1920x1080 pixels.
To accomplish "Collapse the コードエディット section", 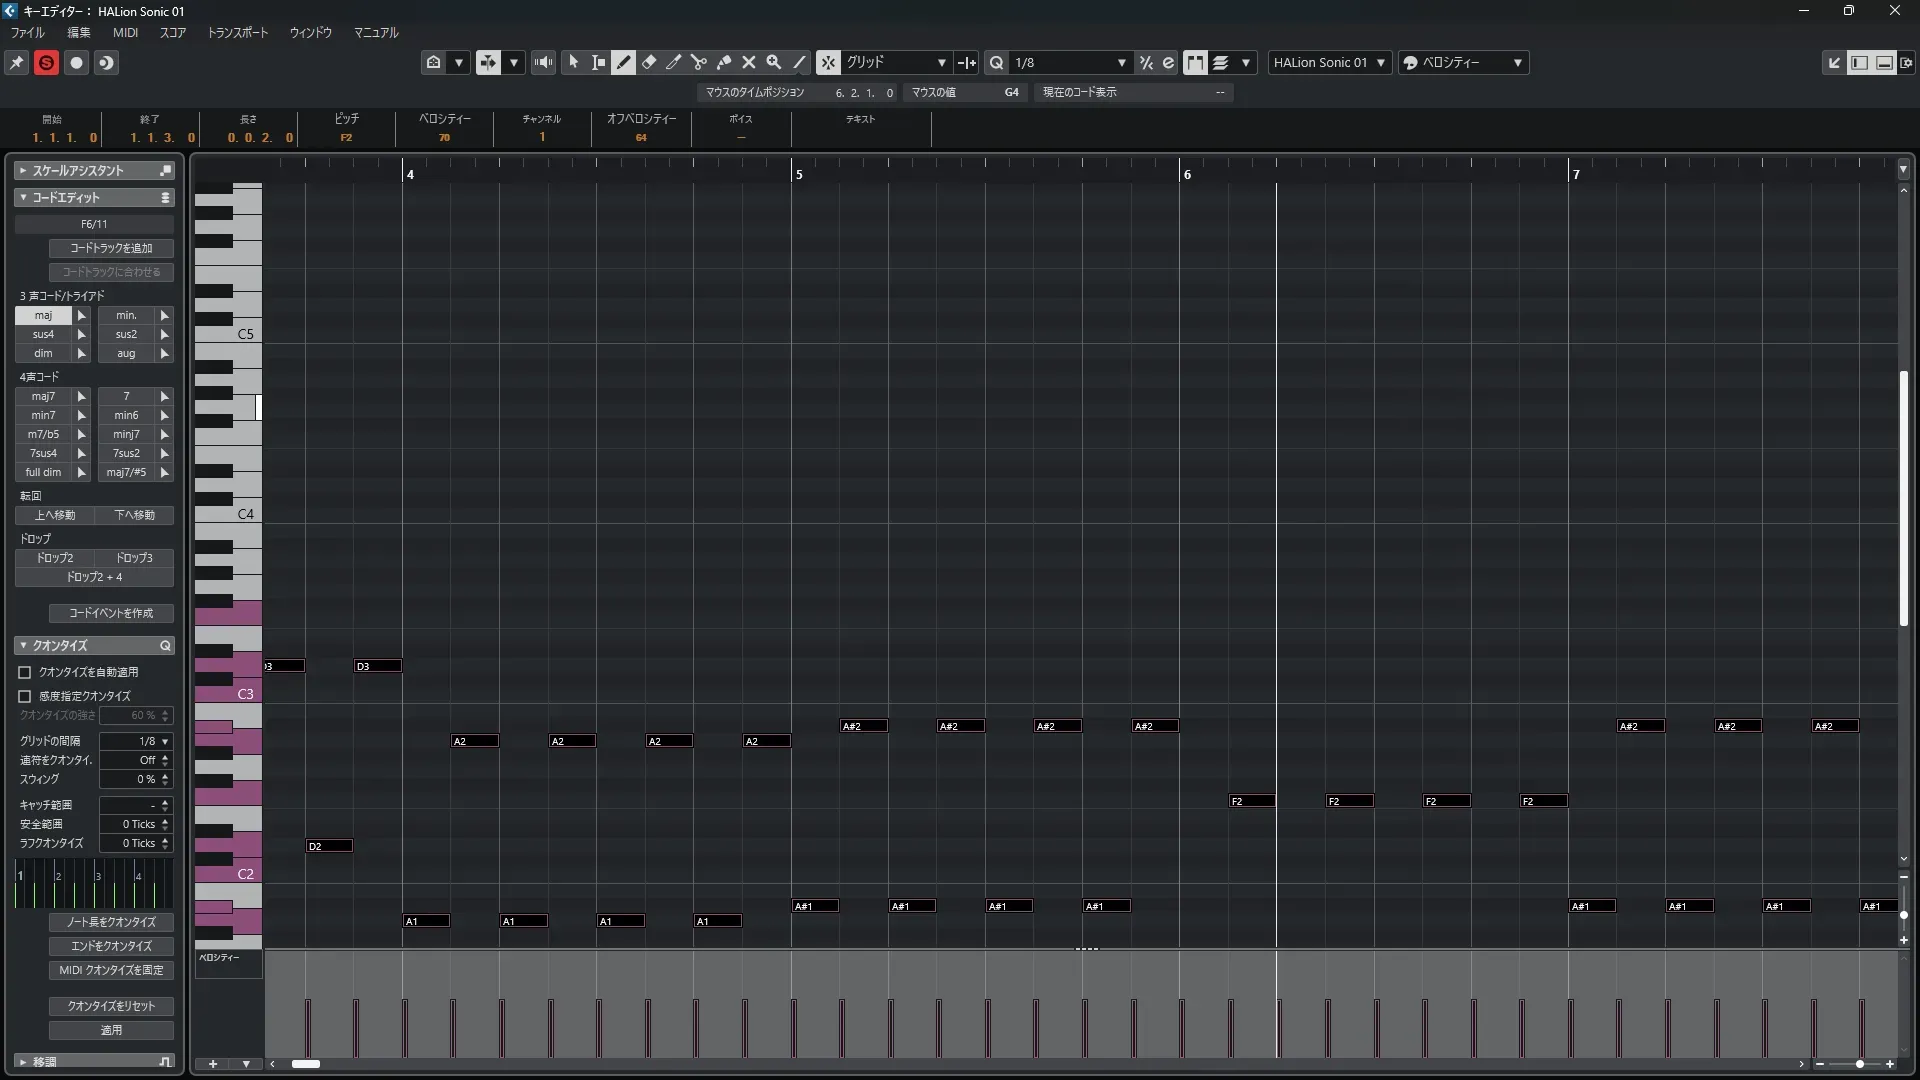I will point(23,197).
